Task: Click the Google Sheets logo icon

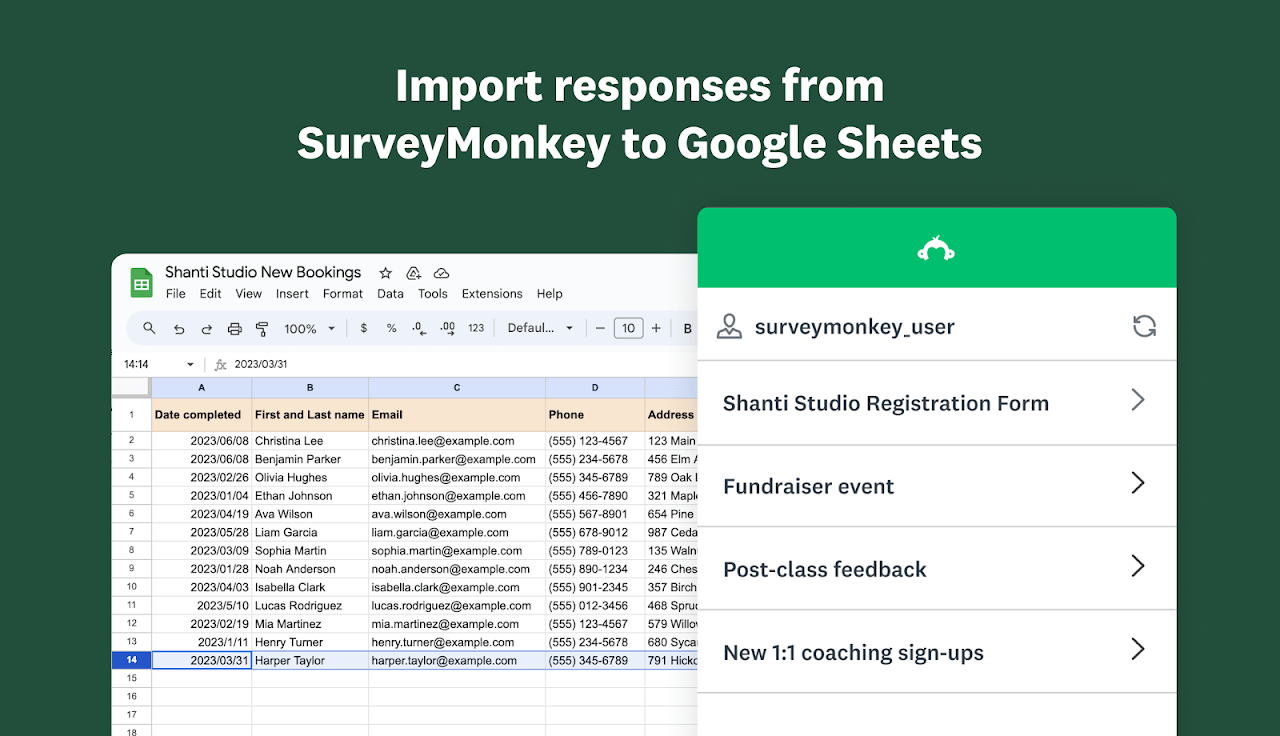Action: point(141,282)
